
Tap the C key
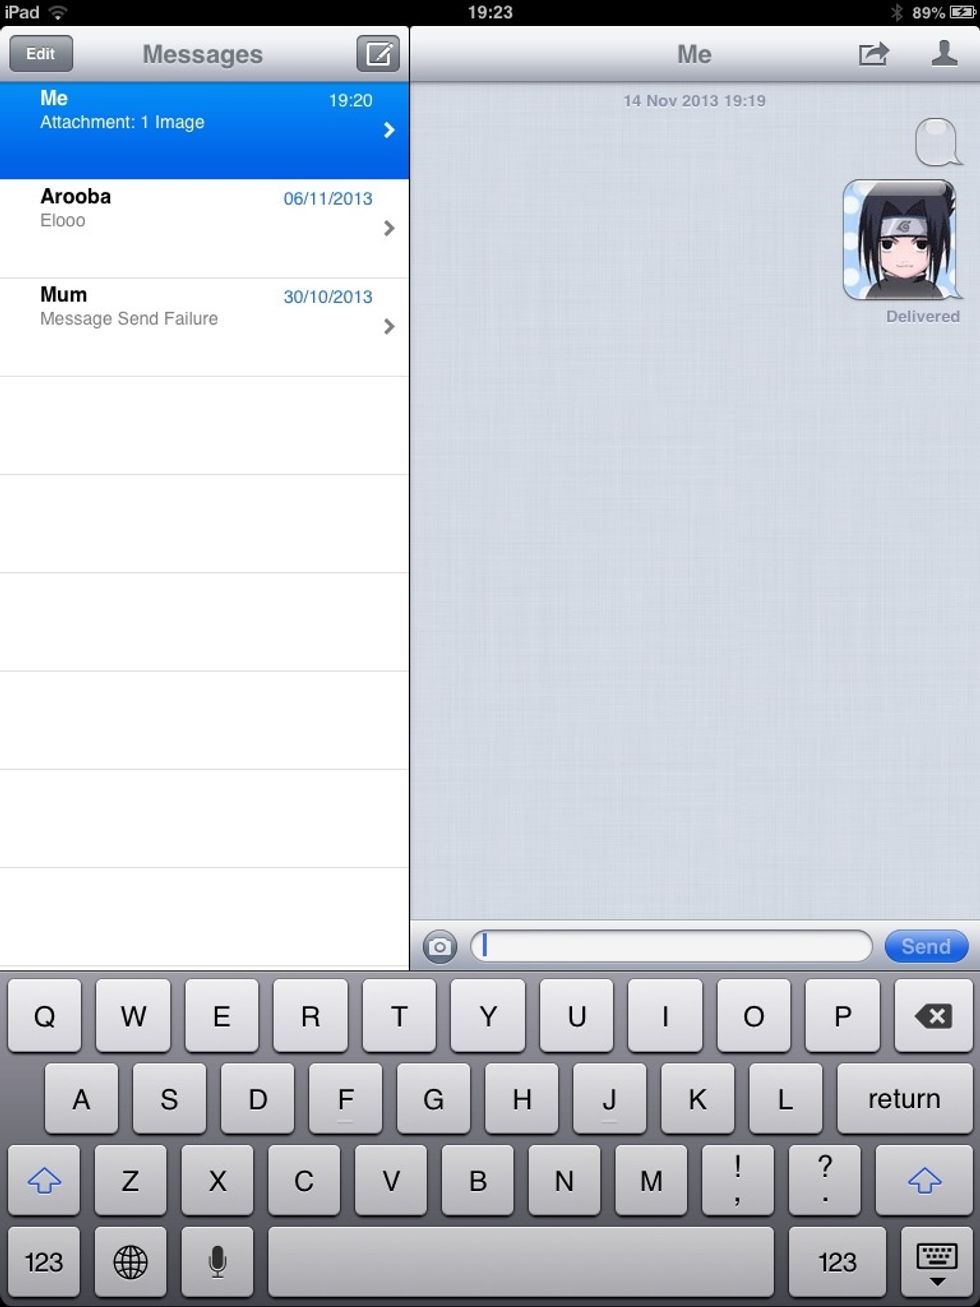click(x=304, y=1181)
